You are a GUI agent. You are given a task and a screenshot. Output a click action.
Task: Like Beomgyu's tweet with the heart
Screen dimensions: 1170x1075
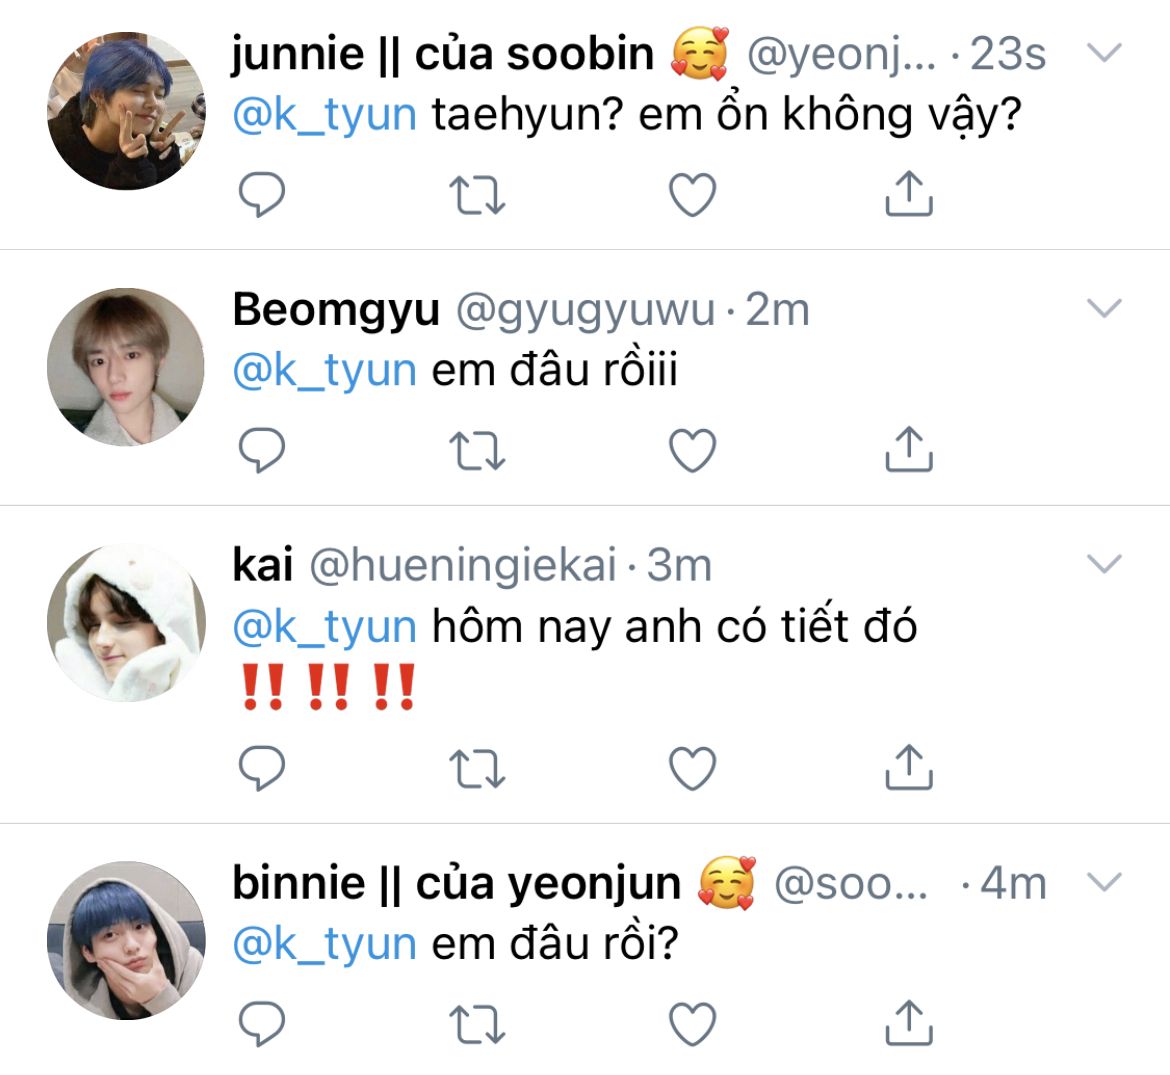692,451
